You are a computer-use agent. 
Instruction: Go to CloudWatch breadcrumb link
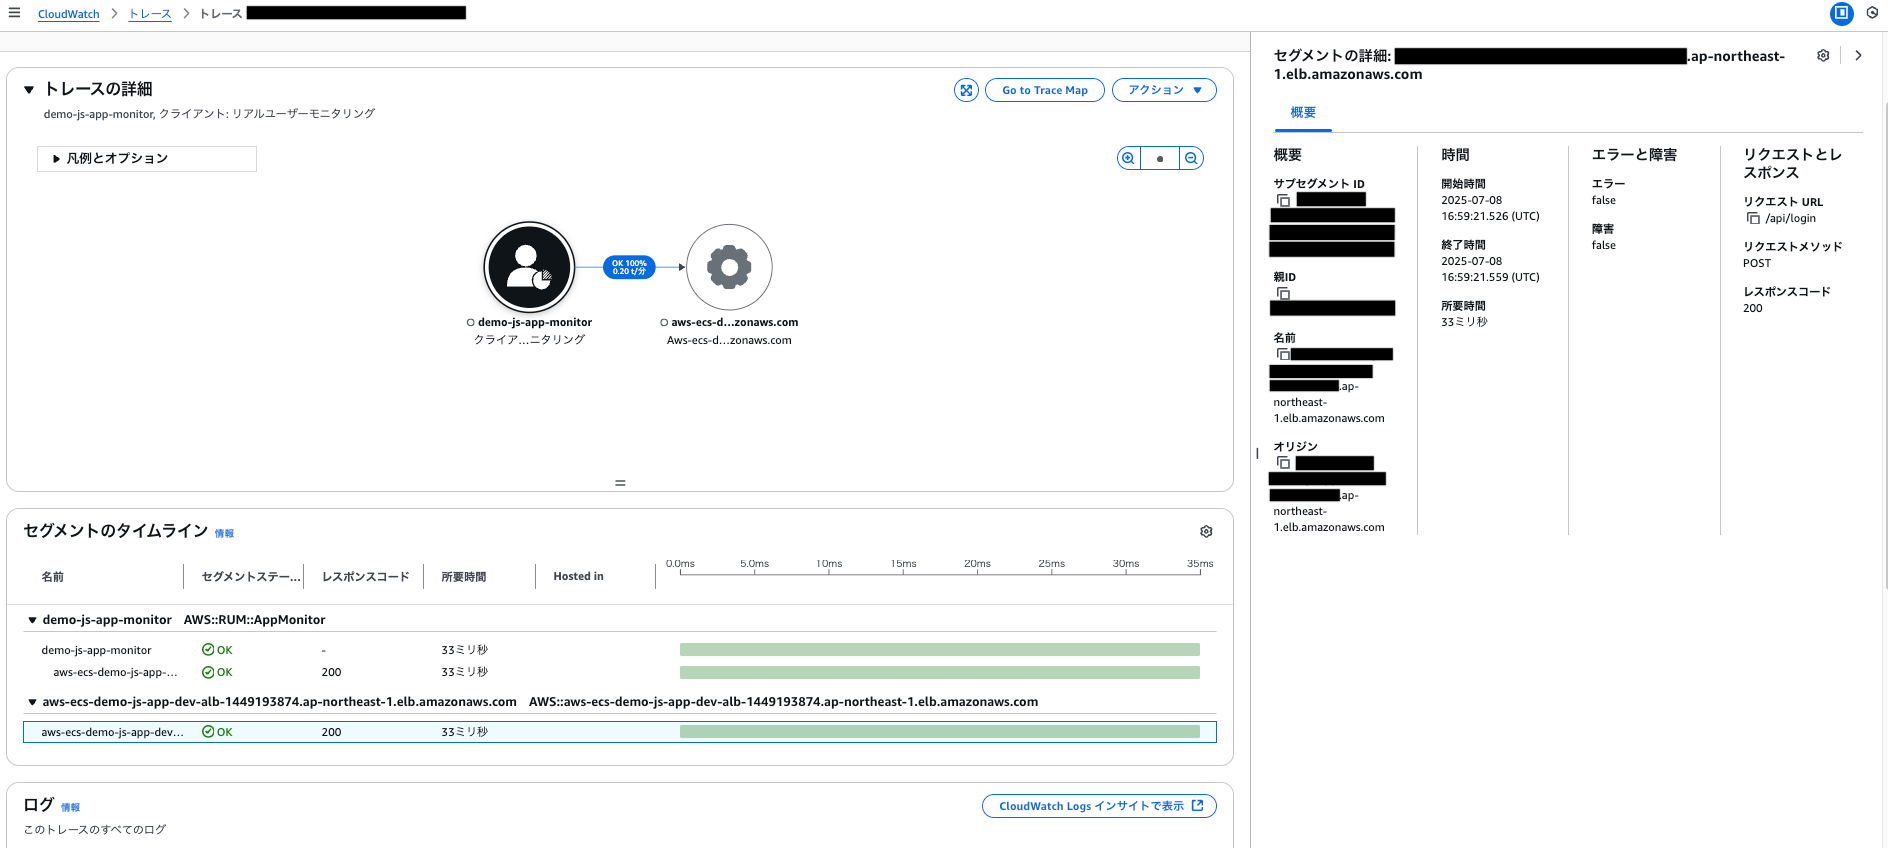(x=69, y=14)
